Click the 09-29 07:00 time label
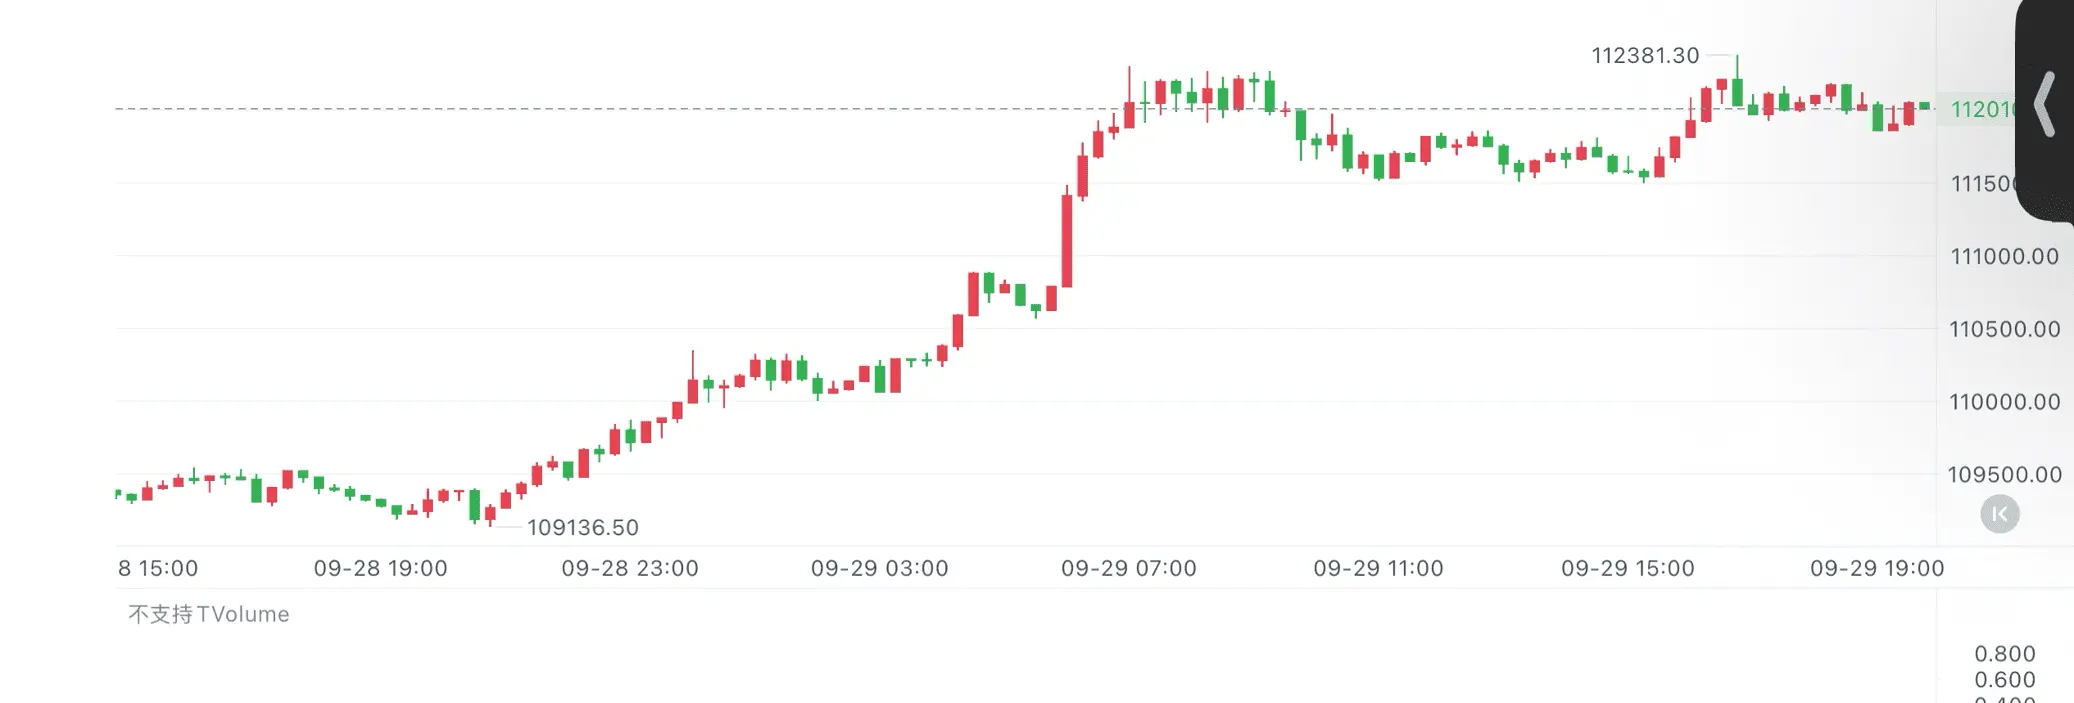 [1128, 568]
